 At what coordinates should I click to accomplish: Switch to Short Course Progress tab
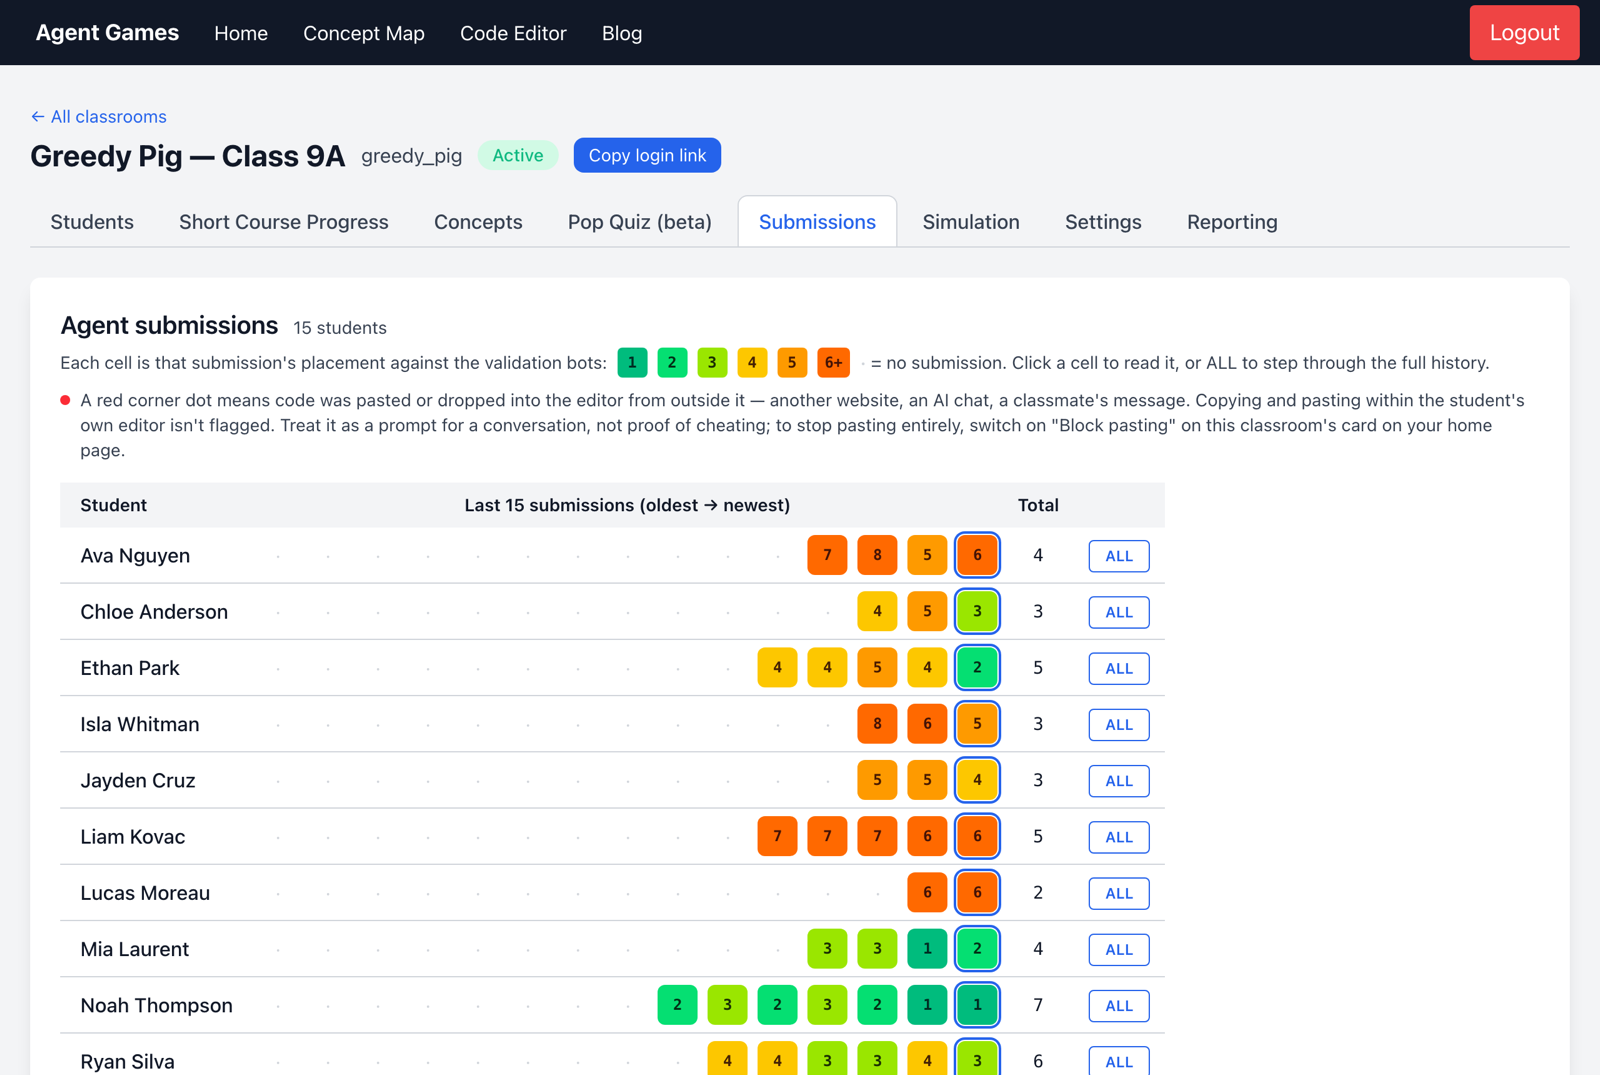(284, 222)
